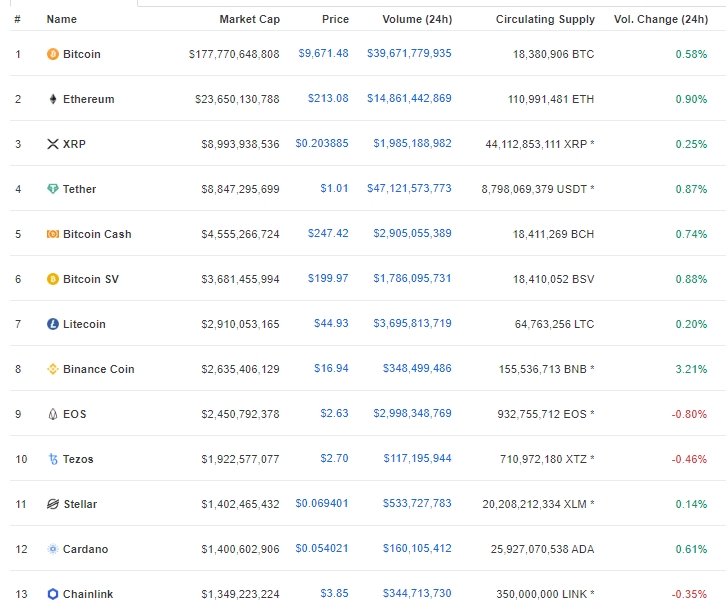
Task: Click Bitcoin price $9,671.48
Action: click(323, 53)
